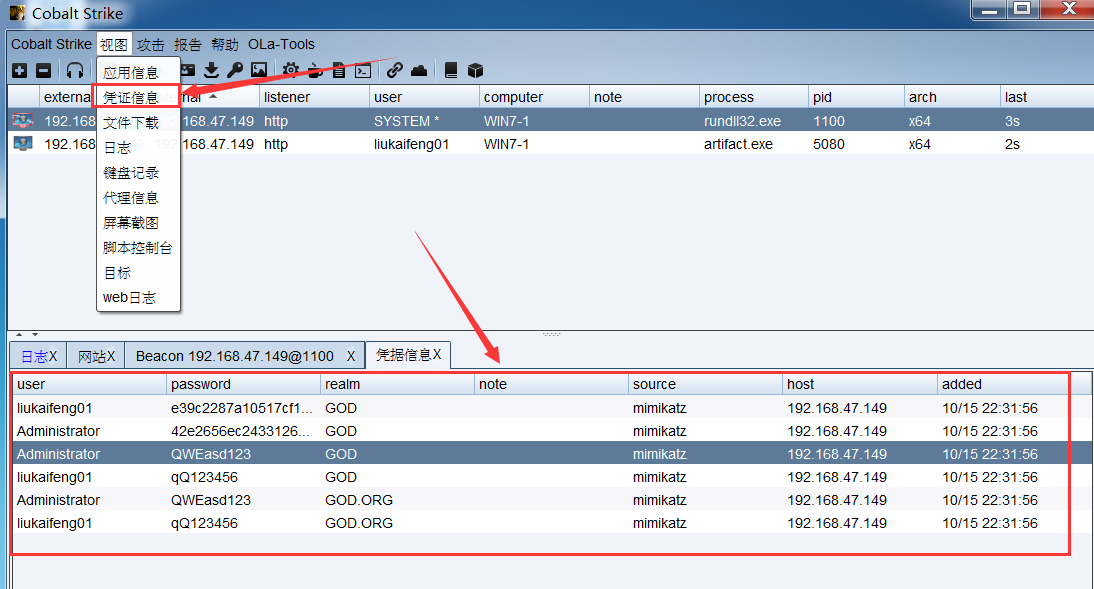Click the book icon in toolbar
Image resolution: width=1094 pixels, height=589 pixels.
[x=451, y=70]
